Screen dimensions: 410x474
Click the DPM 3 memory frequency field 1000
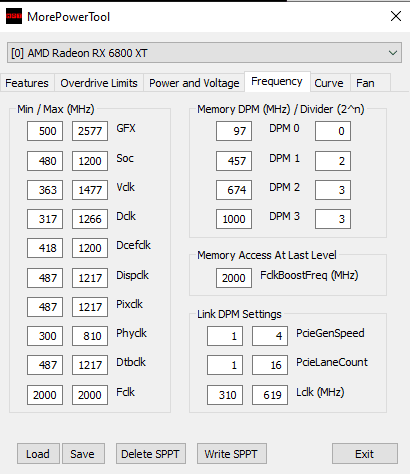click(234, 219)
